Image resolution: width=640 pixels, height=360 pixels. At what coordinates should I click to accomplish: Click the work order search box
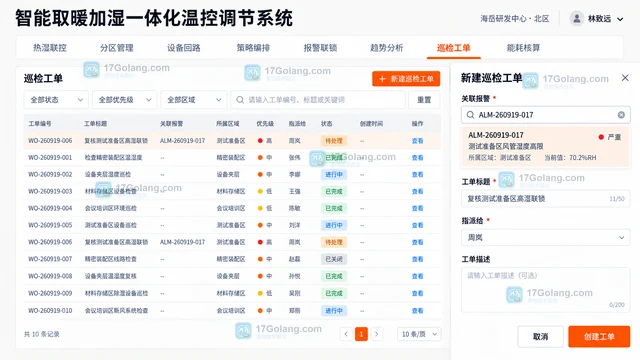point(318,100)
